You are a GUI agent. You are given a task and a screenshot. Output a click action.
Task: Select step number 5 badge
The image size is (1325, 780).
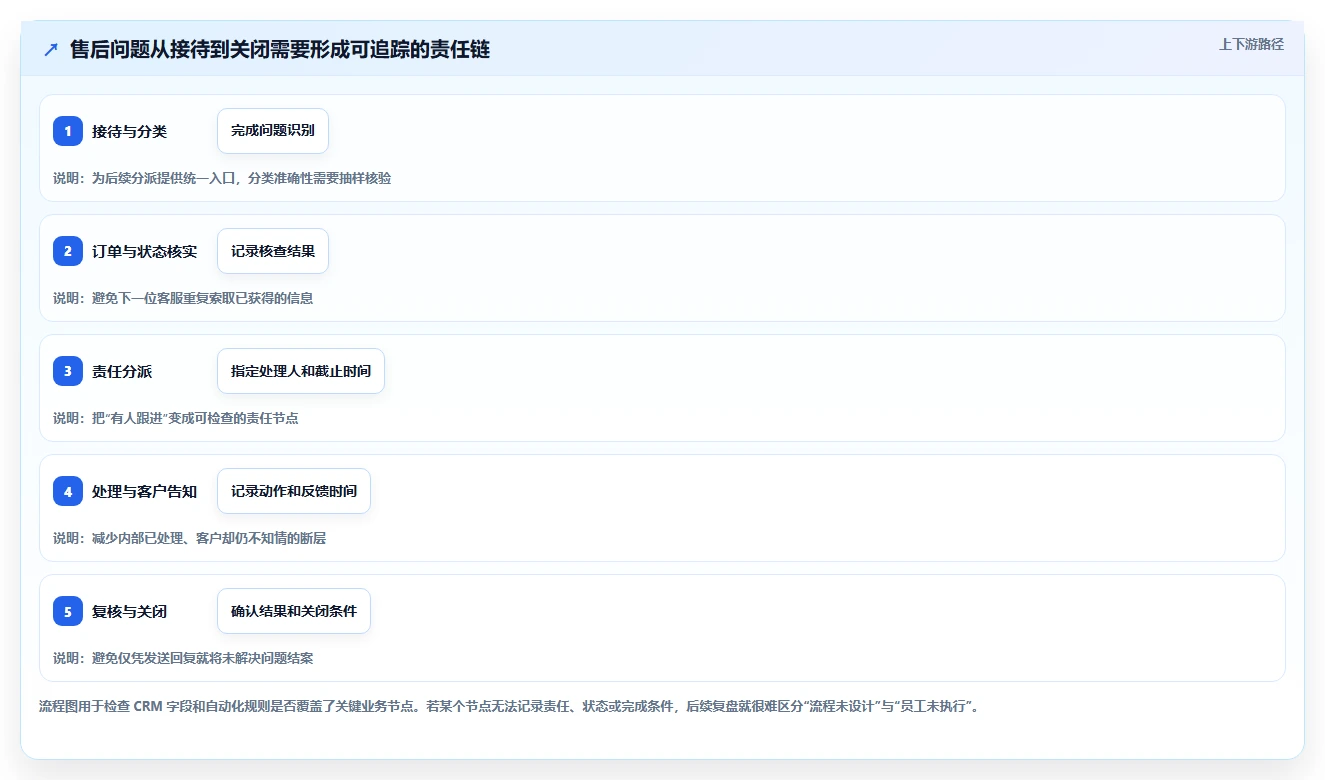pyautogui.click(x=68, y=611)
